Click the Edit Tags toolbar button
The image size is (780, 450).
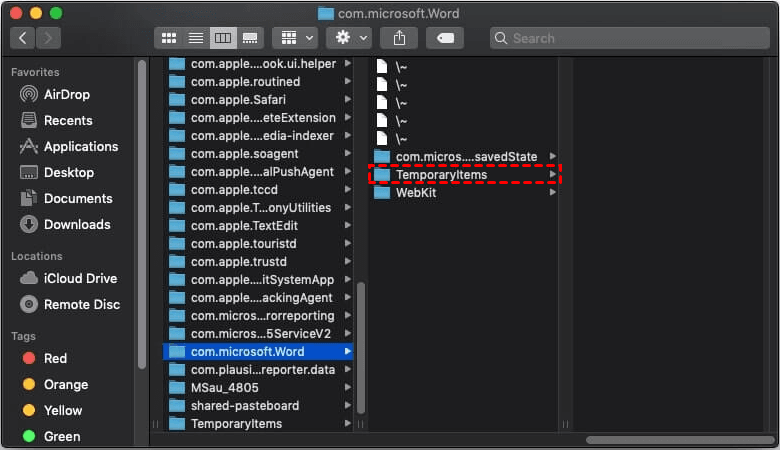pyautogui.click(x=445, y=38)
